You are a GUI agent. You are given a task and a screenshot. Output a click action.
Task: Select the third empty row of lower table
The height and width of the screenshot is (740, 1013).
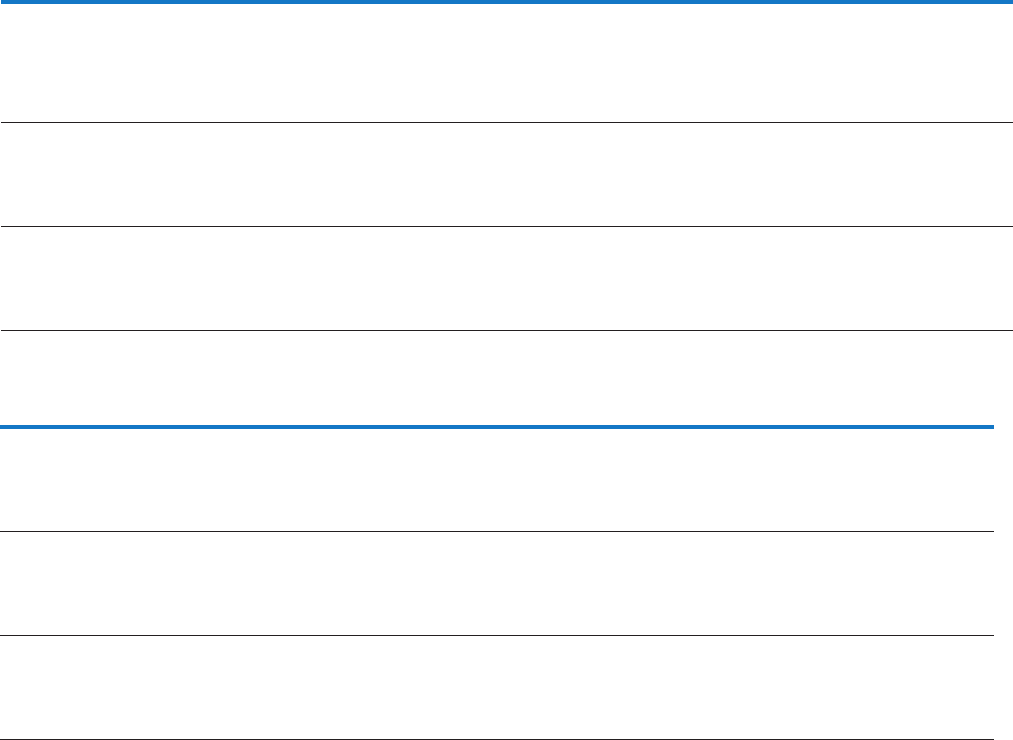(x=497, y=688)
